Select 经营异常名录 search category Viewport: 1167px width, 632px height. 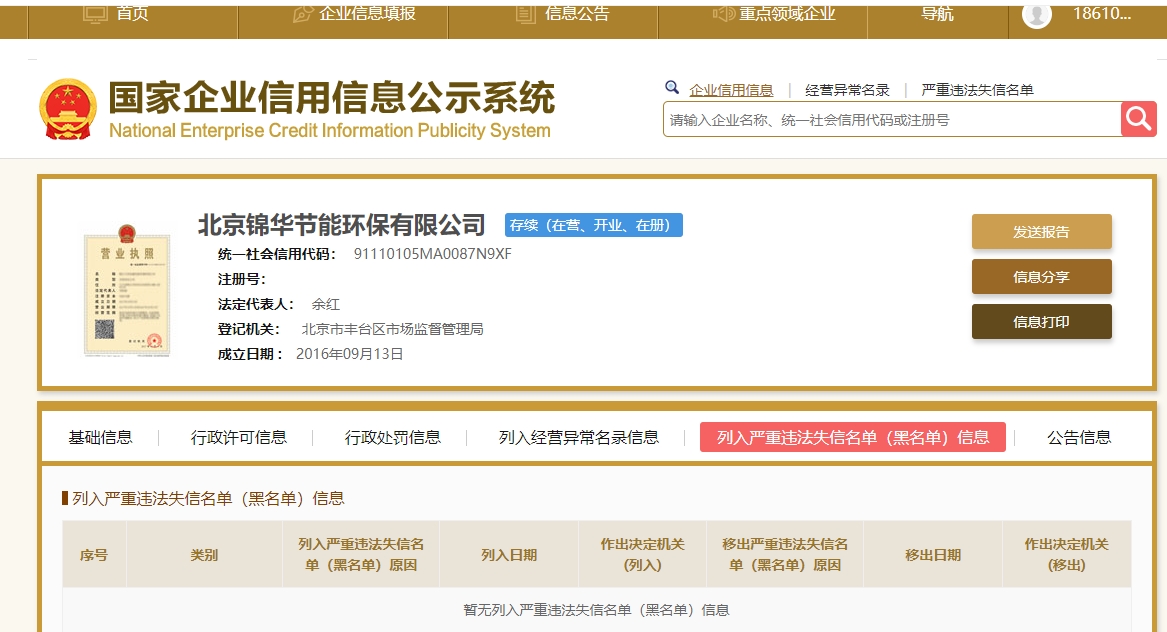pyautogui.click(x=847, y=90)
